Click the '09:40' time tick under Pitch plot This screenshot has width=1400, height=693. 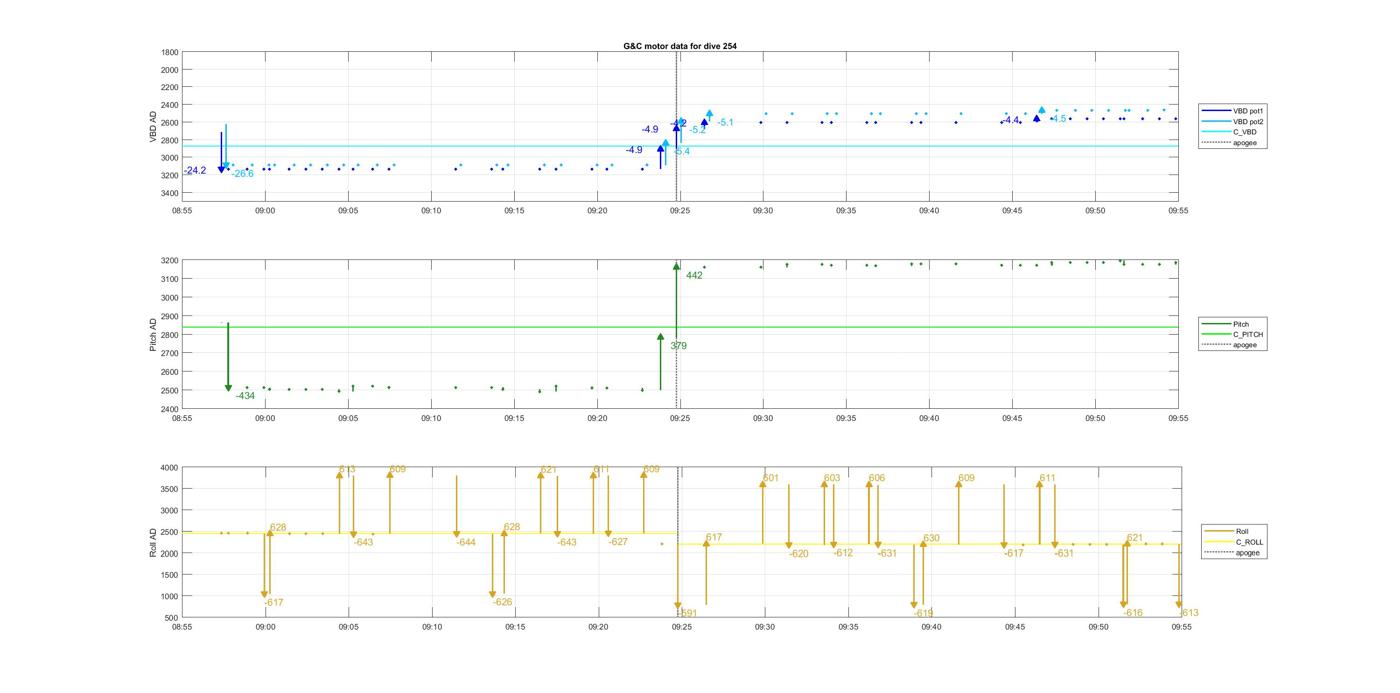coord(929,419)
